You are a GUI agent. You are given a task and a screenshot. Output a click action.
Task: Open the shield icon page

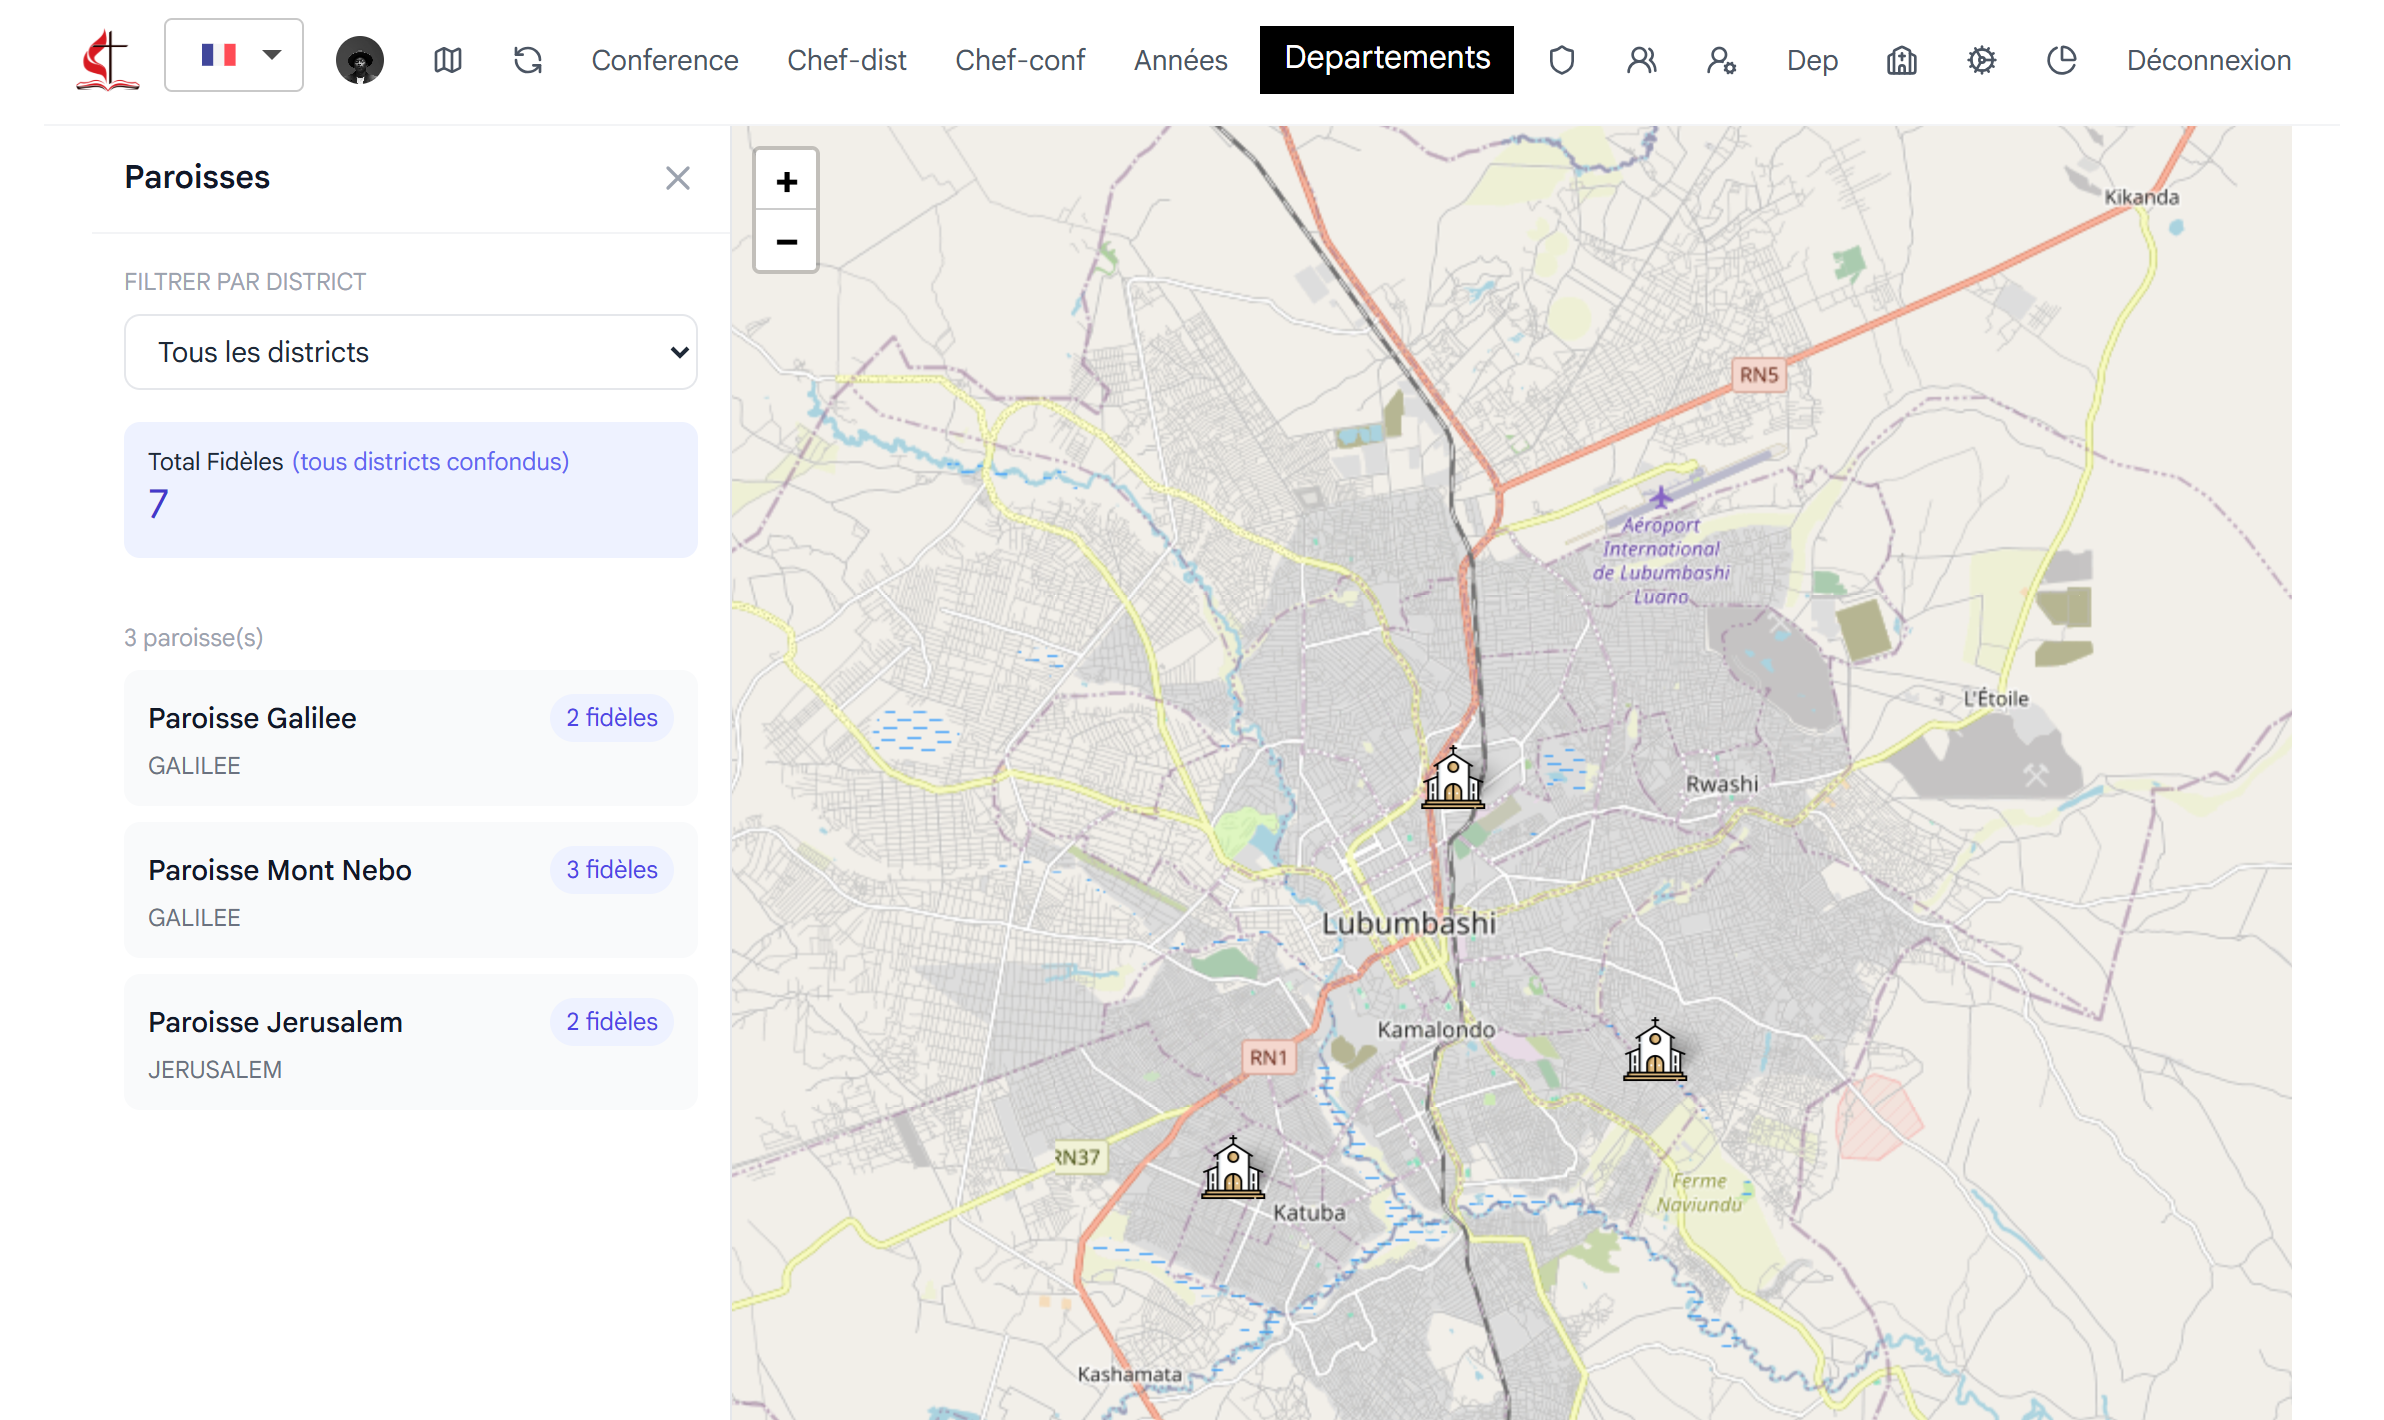[1561, 60]
